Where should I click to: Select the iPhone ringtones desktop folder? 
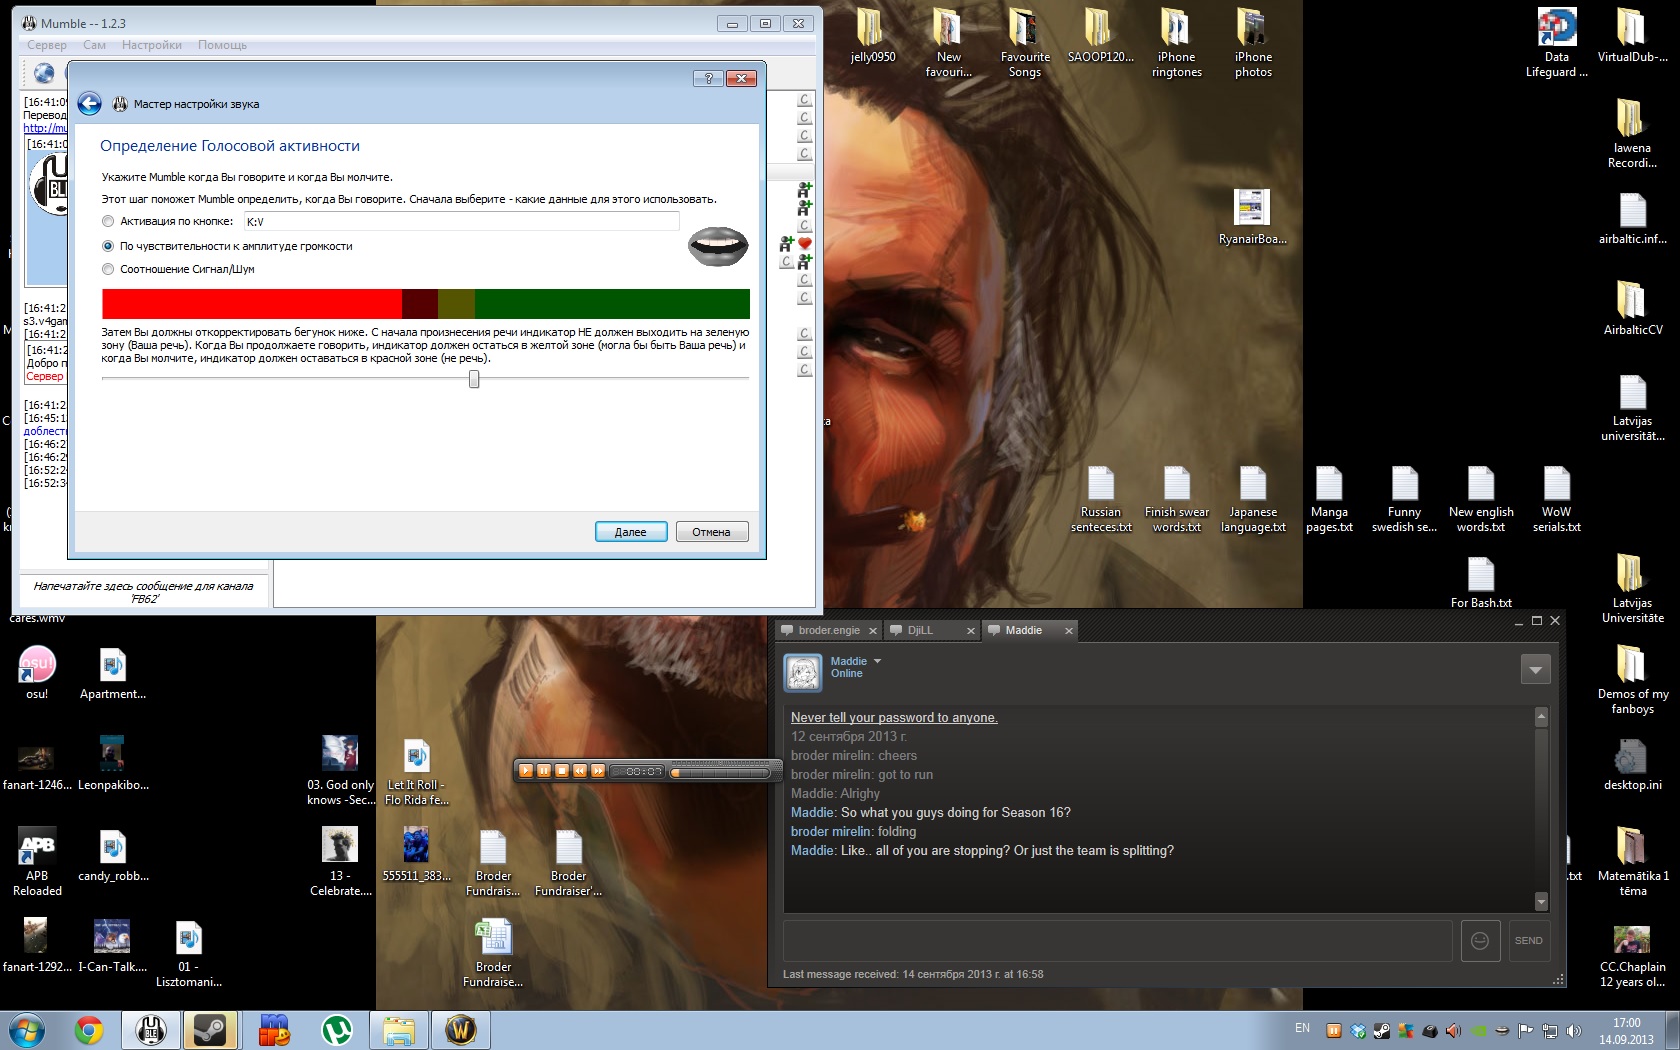pyautogui.click(x=1177, y=43)
